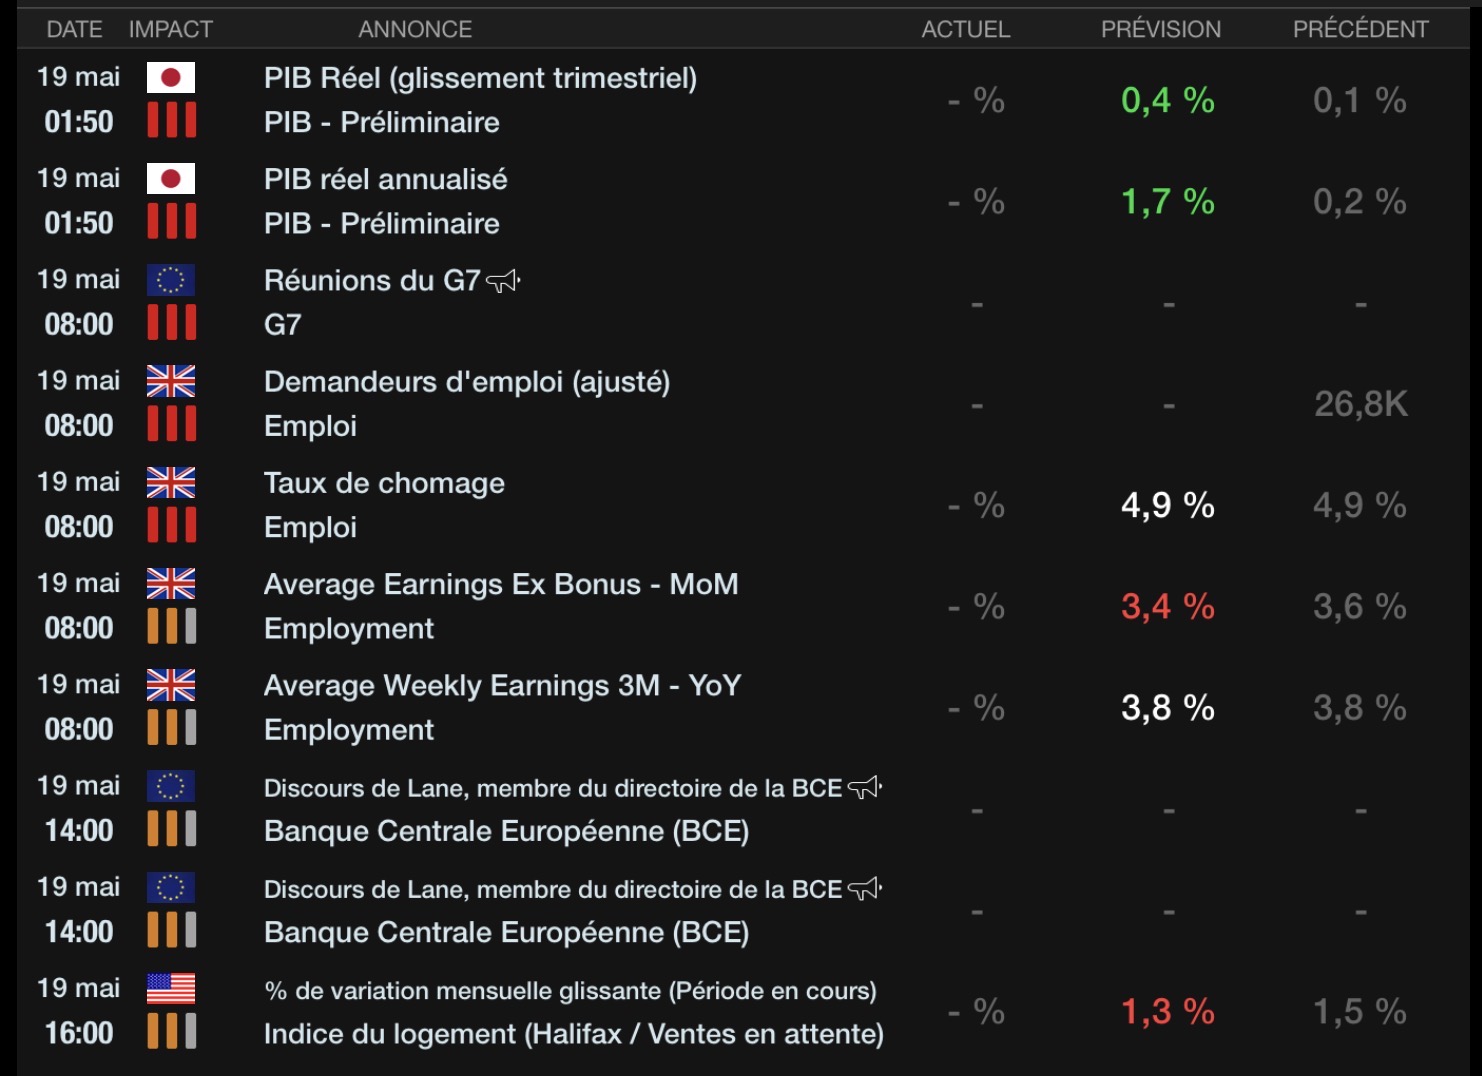The height and width of the screenshot is (1076, 1482).
Task: Click the Japan flag beside PIB Réel
Action: click(171, 78)
